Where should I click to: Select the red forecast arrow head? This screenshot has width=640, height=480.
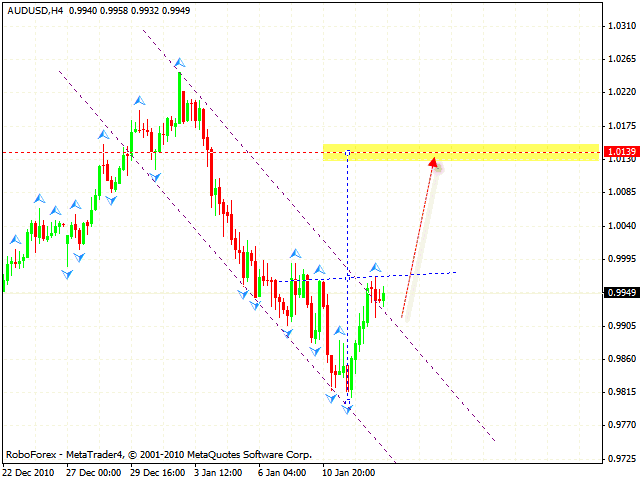(433, 162)
